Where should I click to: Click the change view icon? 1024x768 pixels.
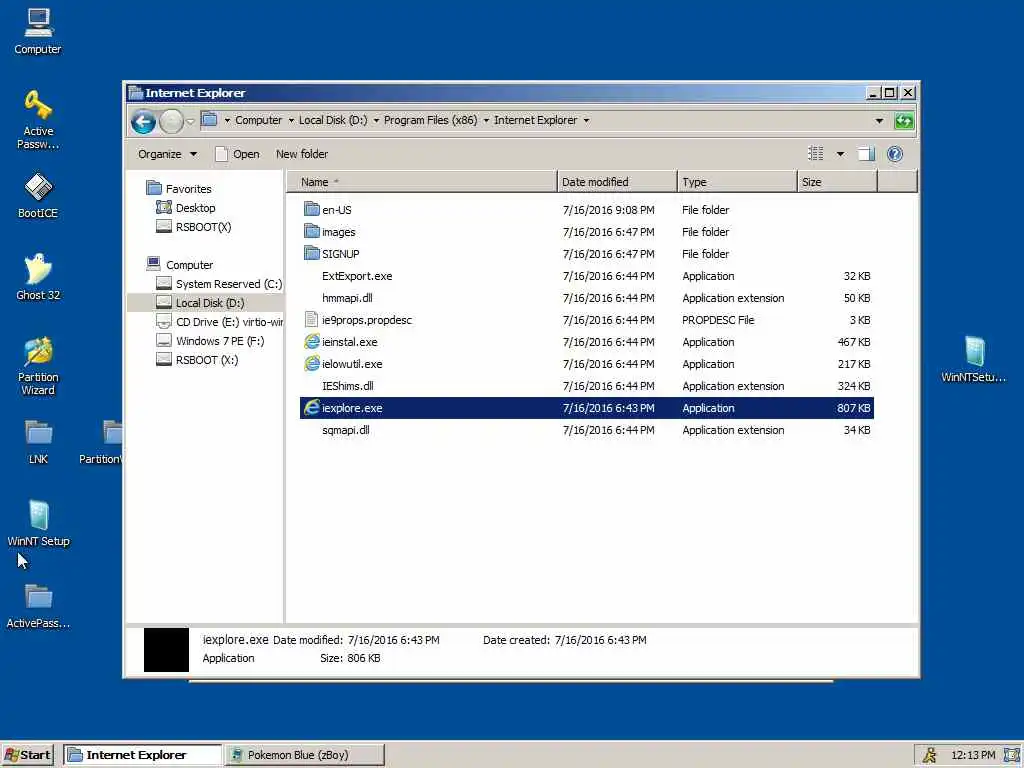coord(816,154)
